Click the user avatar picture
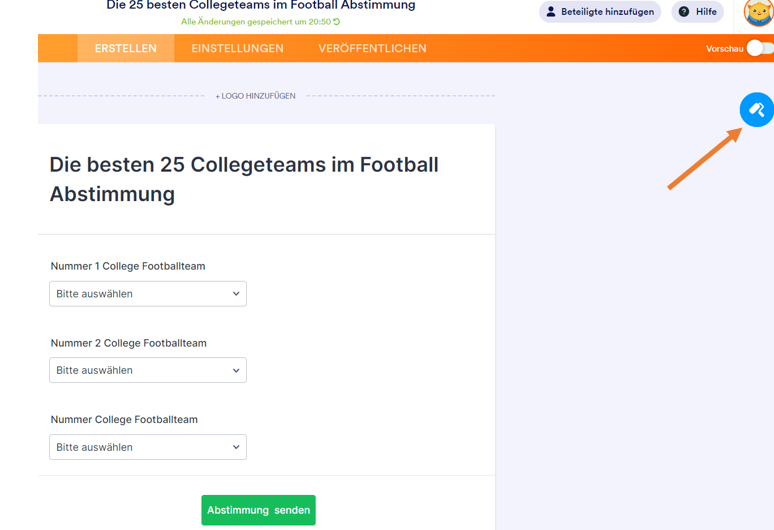 click(759, 13)
